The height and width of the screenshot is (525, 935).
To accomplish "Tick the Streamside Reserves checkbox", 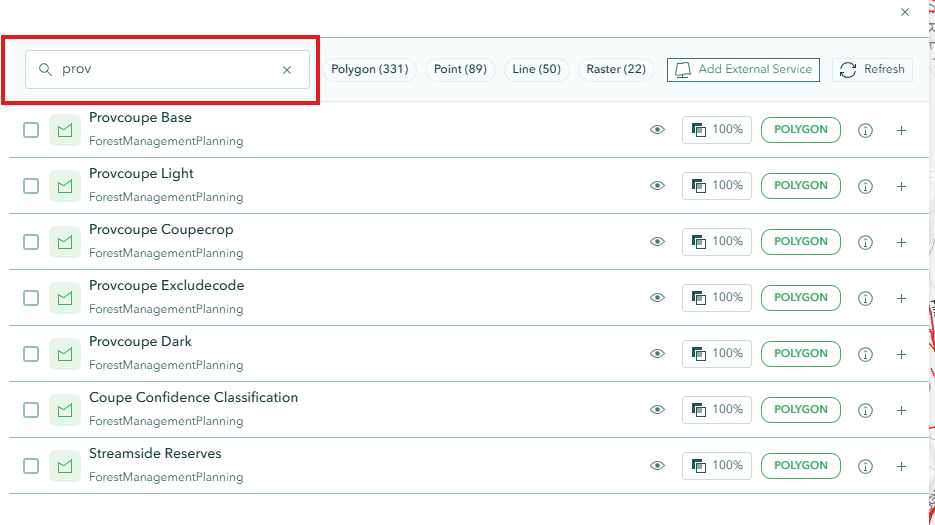I will tap(31, 466).
